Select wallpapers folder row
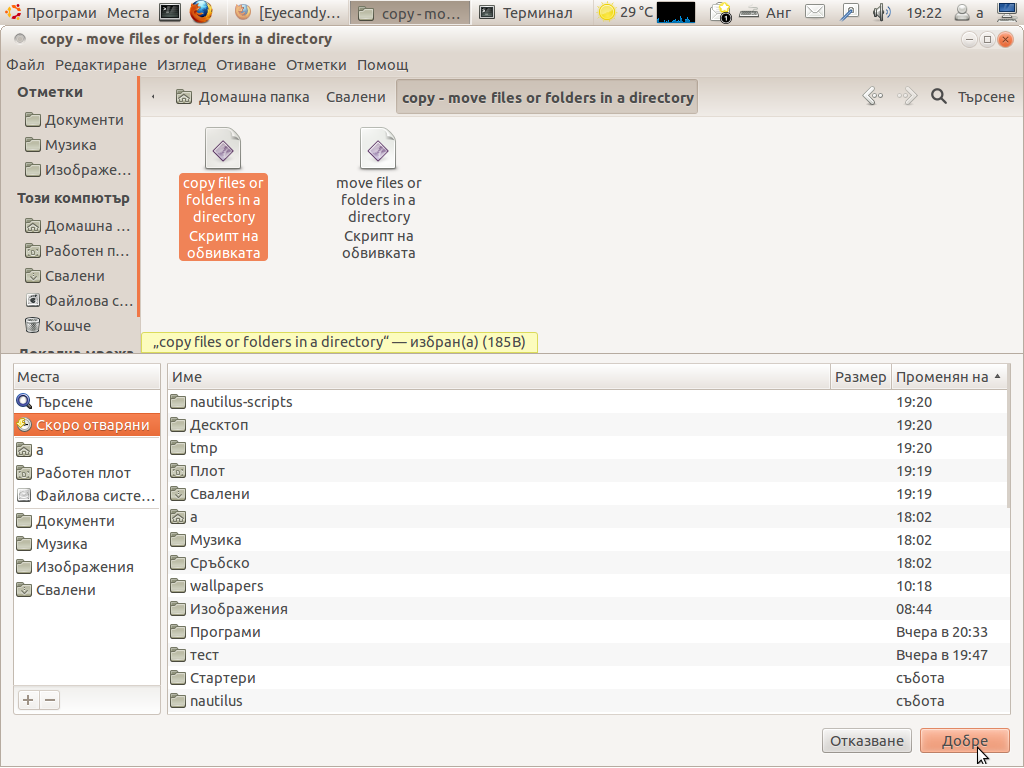This screenshot has height=768, width=1024. (x=588, y=586)
